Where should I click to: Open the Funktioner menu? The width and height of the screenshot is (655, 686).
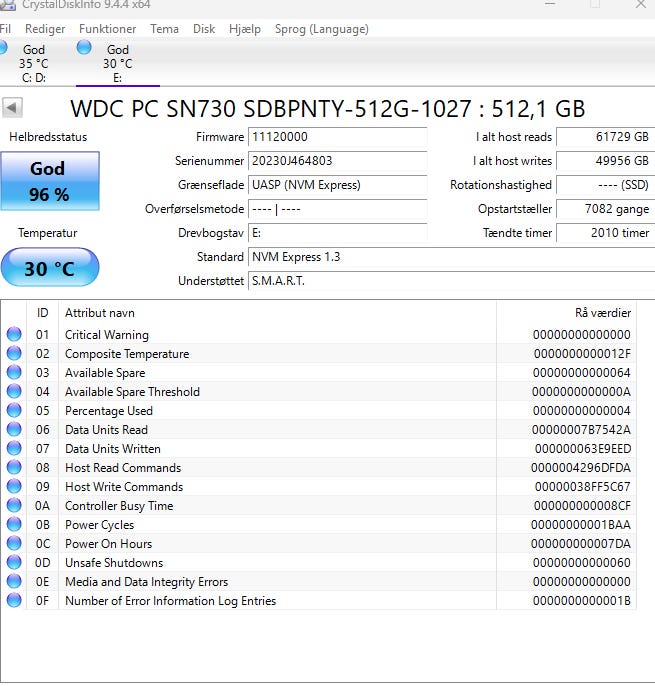click(107, 29)
